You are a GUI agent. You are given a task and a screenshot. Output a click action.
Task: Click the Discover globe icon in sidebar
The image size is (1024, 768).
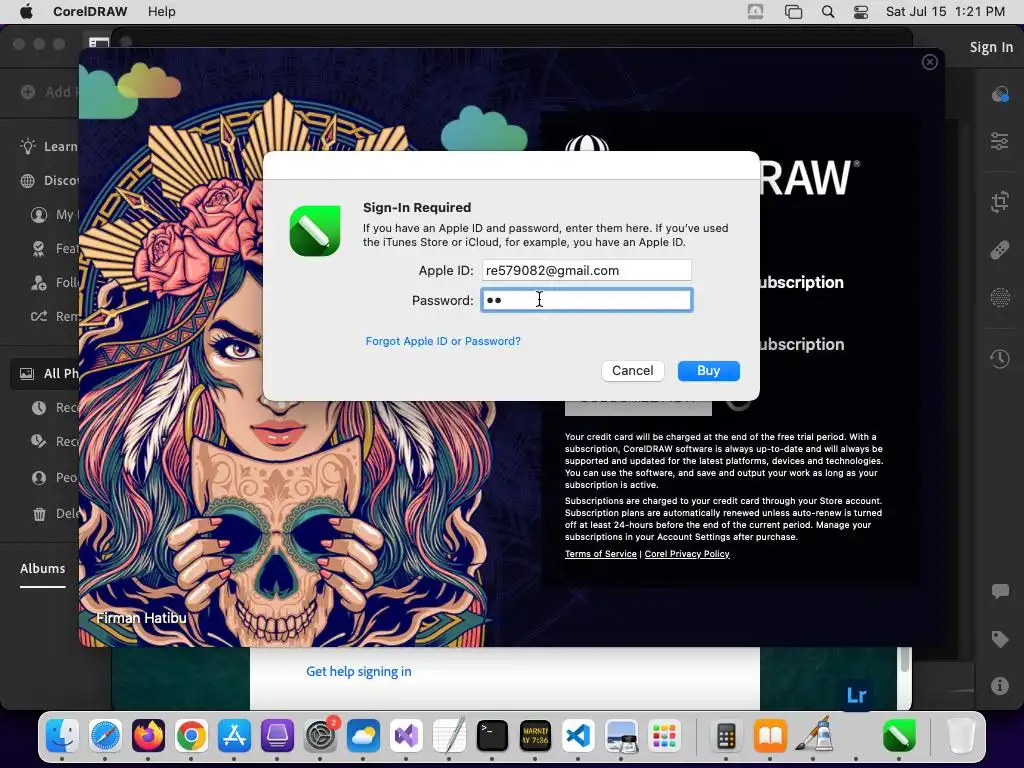tap(27, 181)
